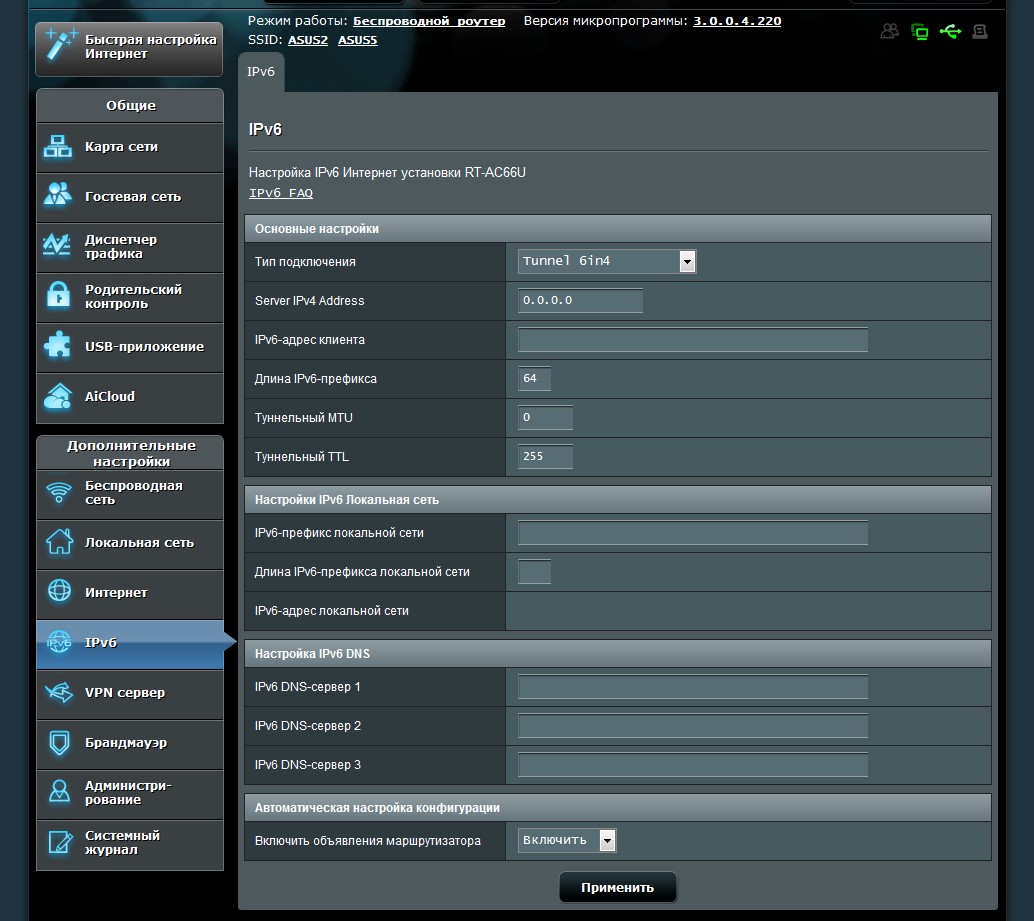Click the Дополнительные настройки sidebar heading
Image resolution: width=1034 pixels, height=921 pixels.
(x=131, y=454)
